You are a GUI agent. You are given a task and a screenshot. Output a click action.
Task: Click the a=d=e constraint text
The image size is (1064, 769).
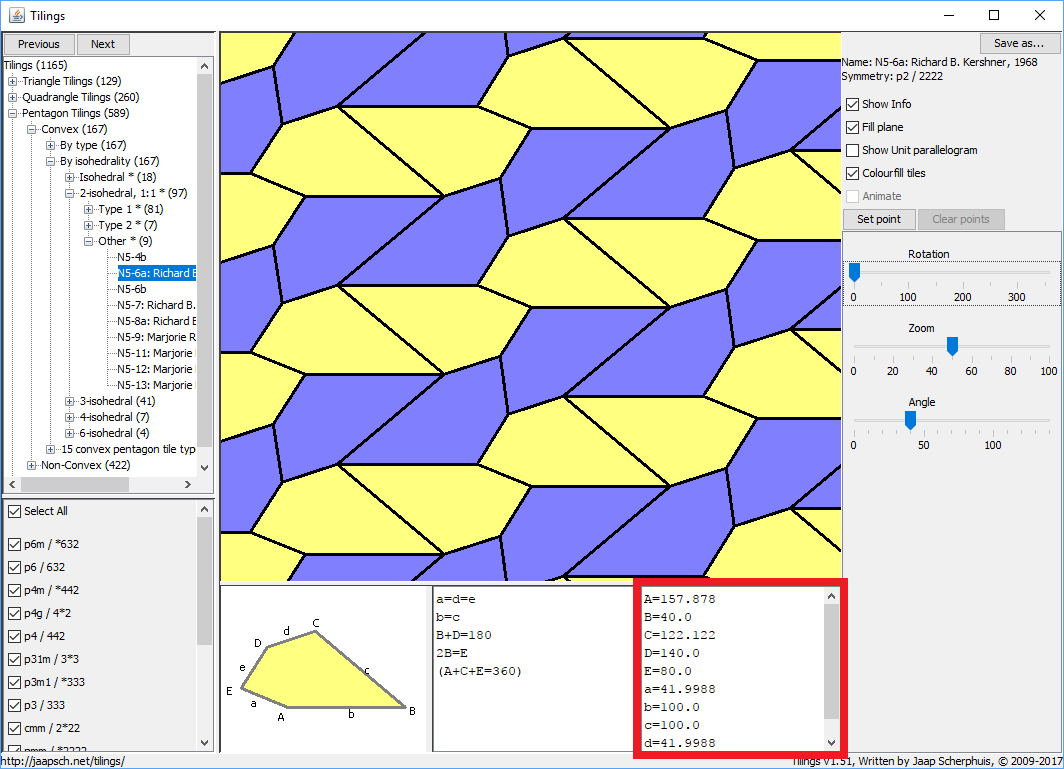456,599
